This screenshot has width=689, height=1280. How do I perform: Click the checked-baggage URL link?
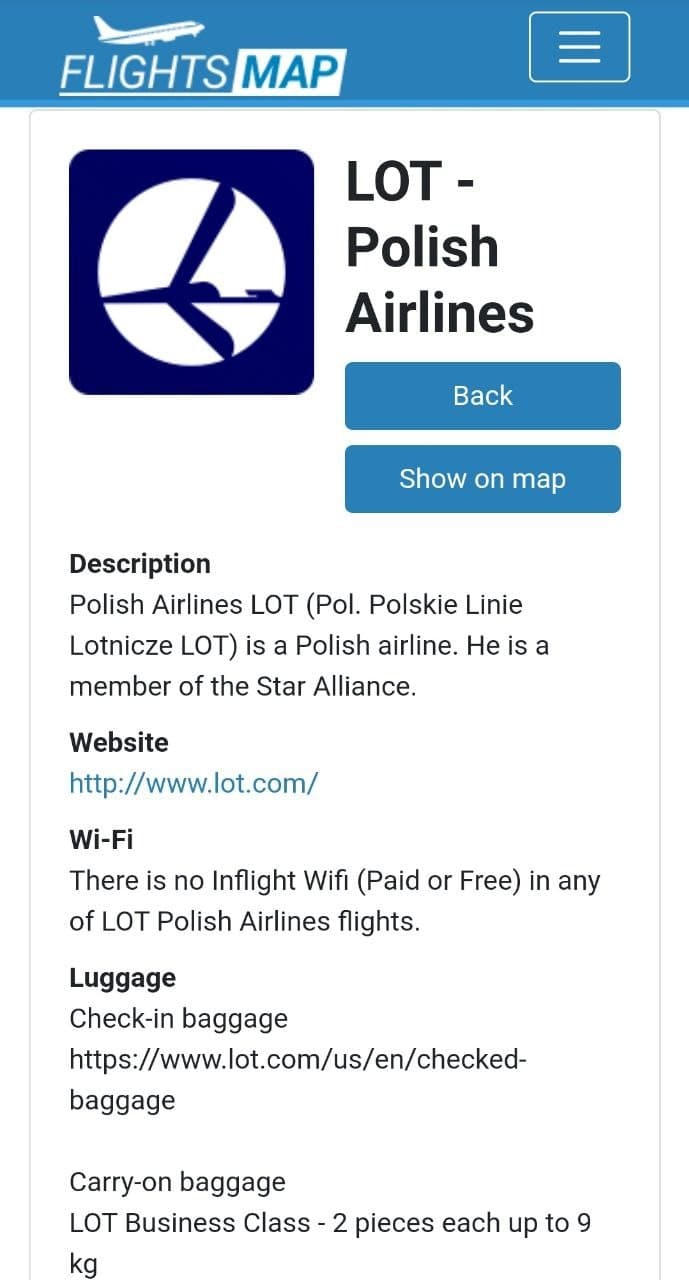click(297, 1059)
